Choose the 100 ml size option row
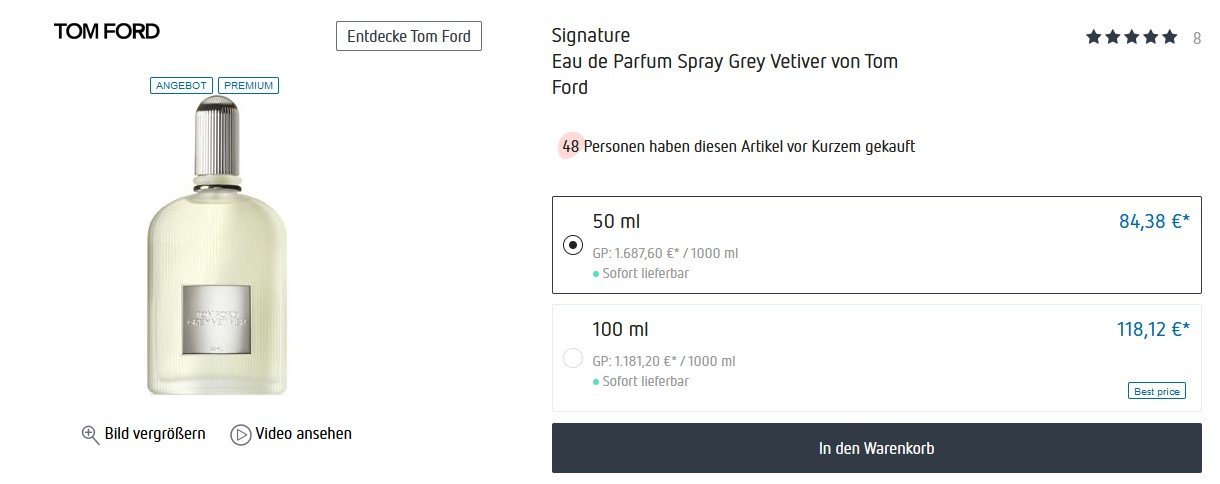1220x484 pixels. click(876, 357)
